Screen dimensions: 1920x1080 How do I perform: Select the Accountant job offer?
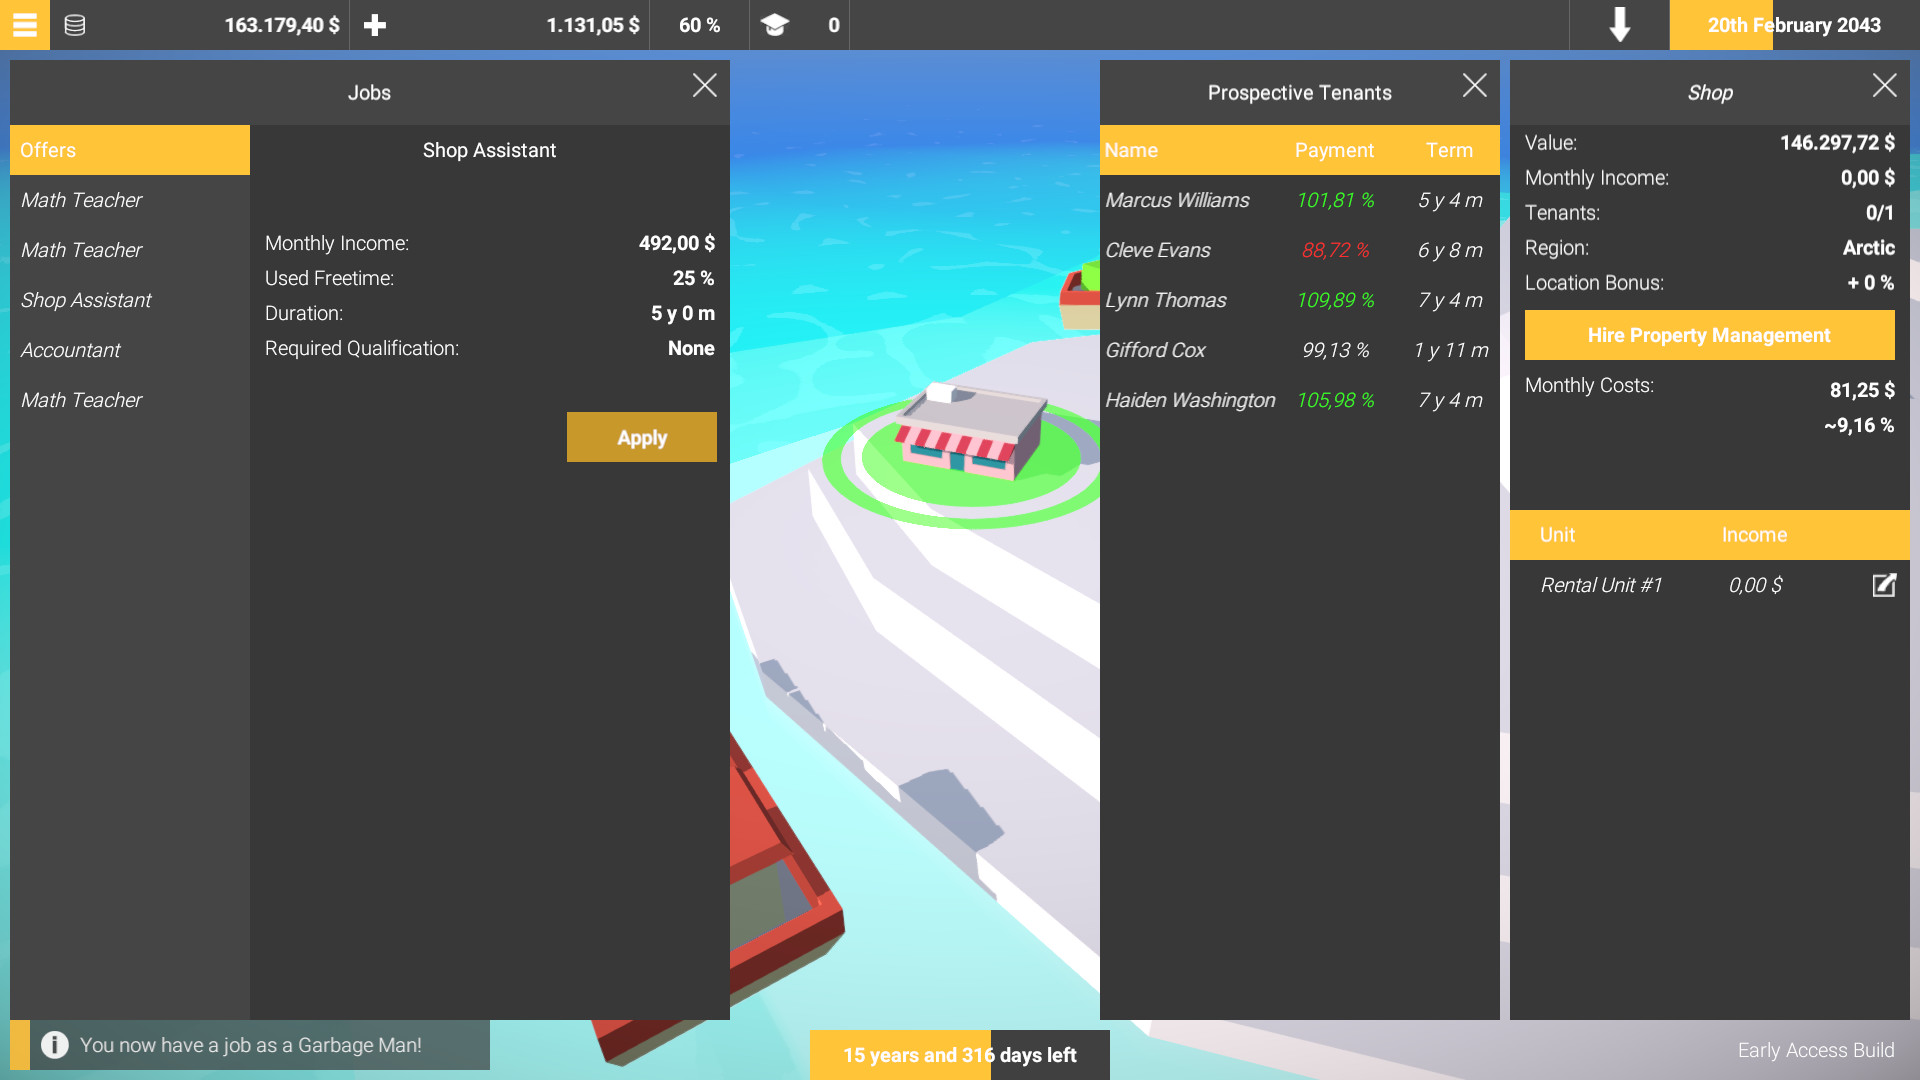(x=71, y=350)
